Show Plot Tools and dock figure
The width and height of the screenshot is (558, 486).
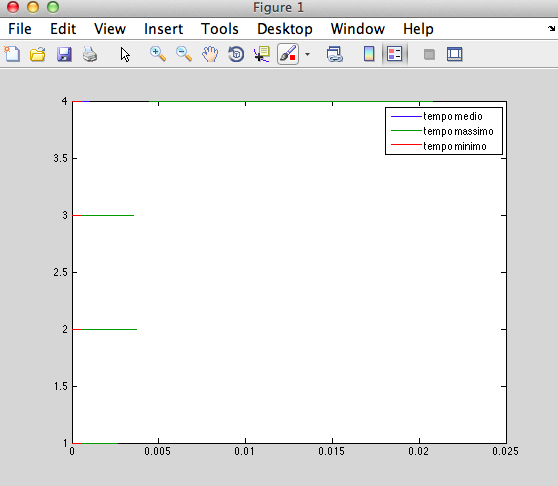[454, 54]
